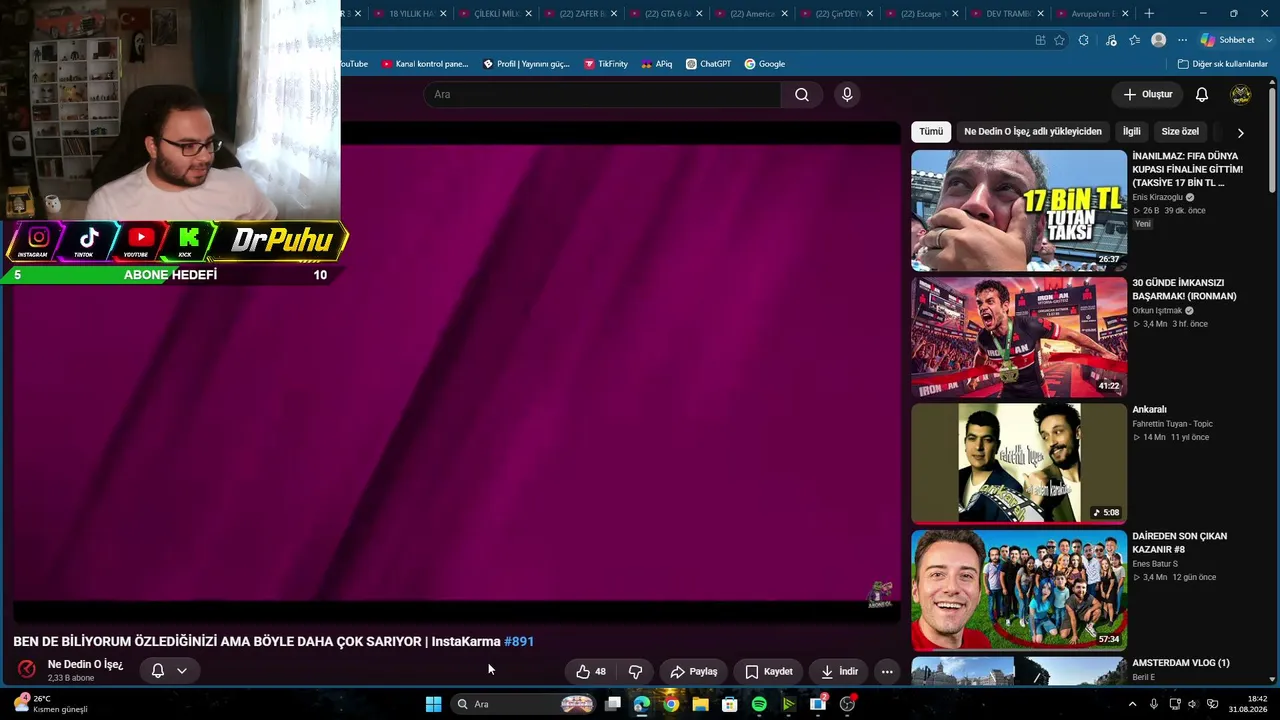Viewport: 1280px width, 720px height.
Task: Click the Kaydet save button
Action: (768, 671)
